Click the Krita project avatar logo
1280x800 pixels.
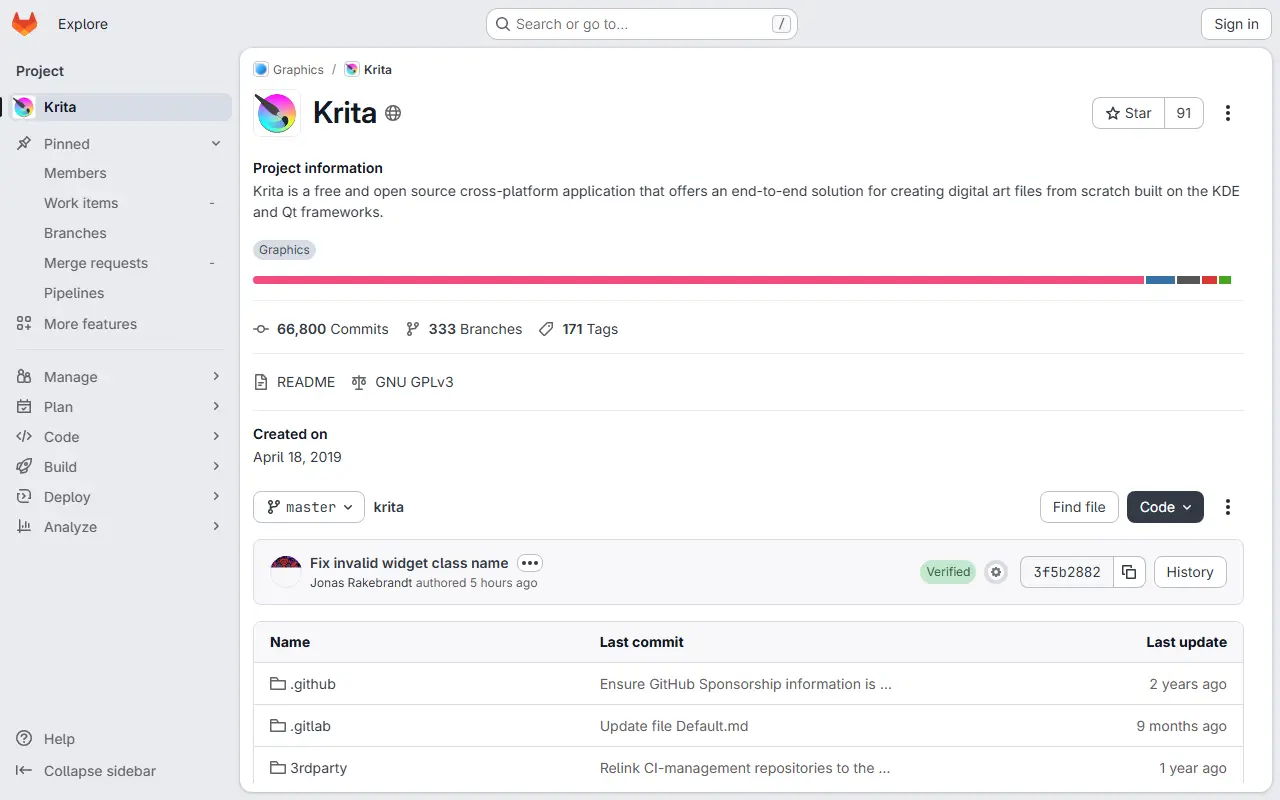click(x=277, y=113)
